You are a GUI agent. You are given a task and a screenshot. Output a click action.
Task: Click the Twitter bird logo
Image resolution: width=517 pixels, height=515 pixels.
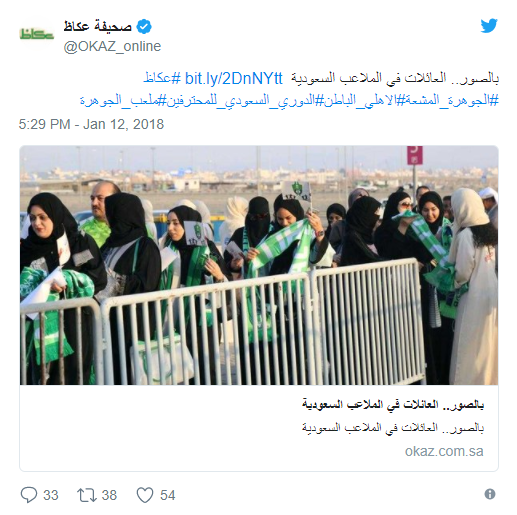(489, 26)
